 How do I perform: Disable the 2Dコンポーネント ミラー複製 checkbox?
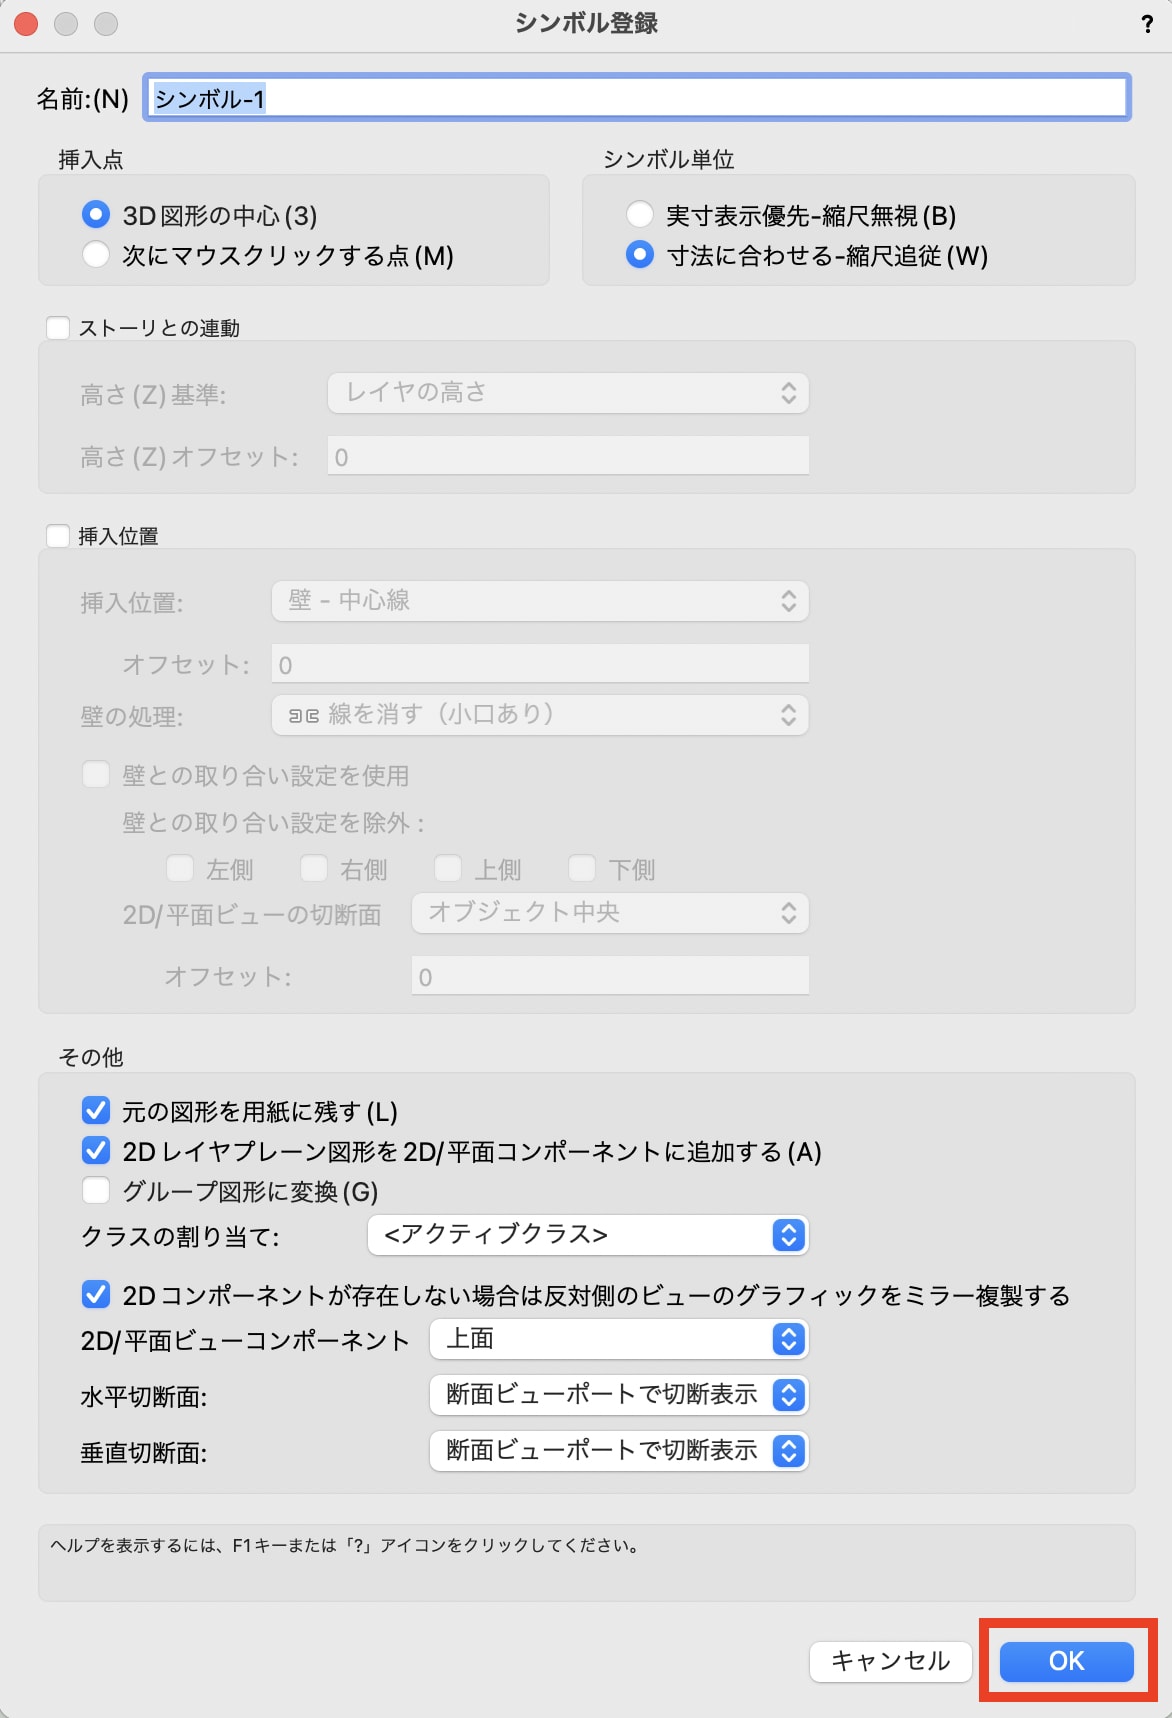pyautogui.click(x=95, y=1295)
